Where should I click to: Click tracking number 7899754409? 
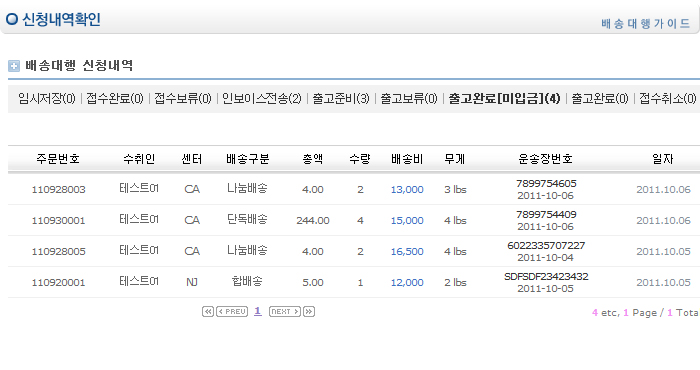point(546,214)
